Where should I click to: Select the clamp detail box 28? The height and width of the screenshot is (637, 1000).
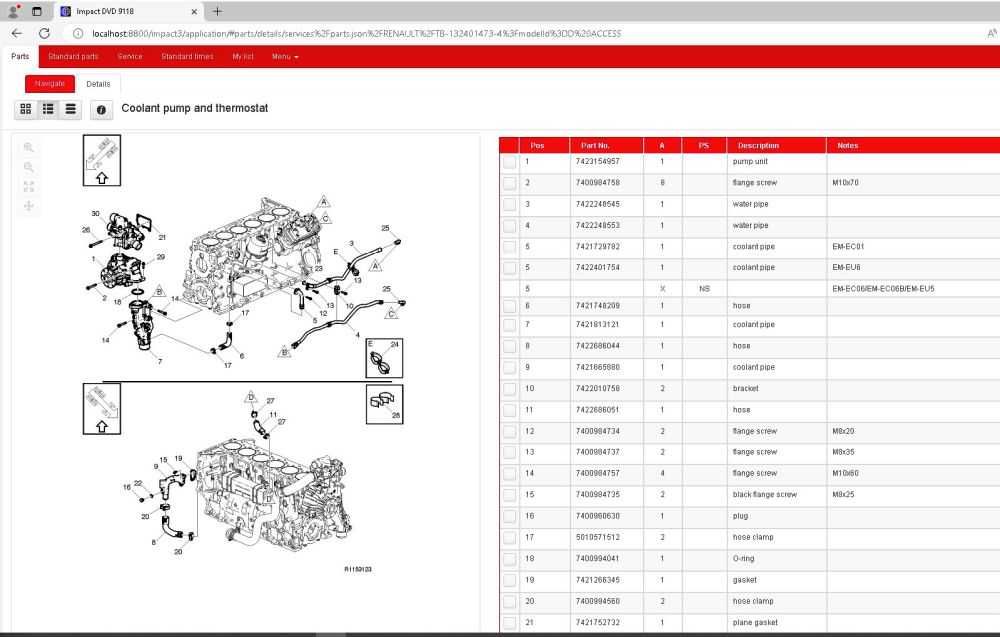pyautogui.click(x=385, y=404)
